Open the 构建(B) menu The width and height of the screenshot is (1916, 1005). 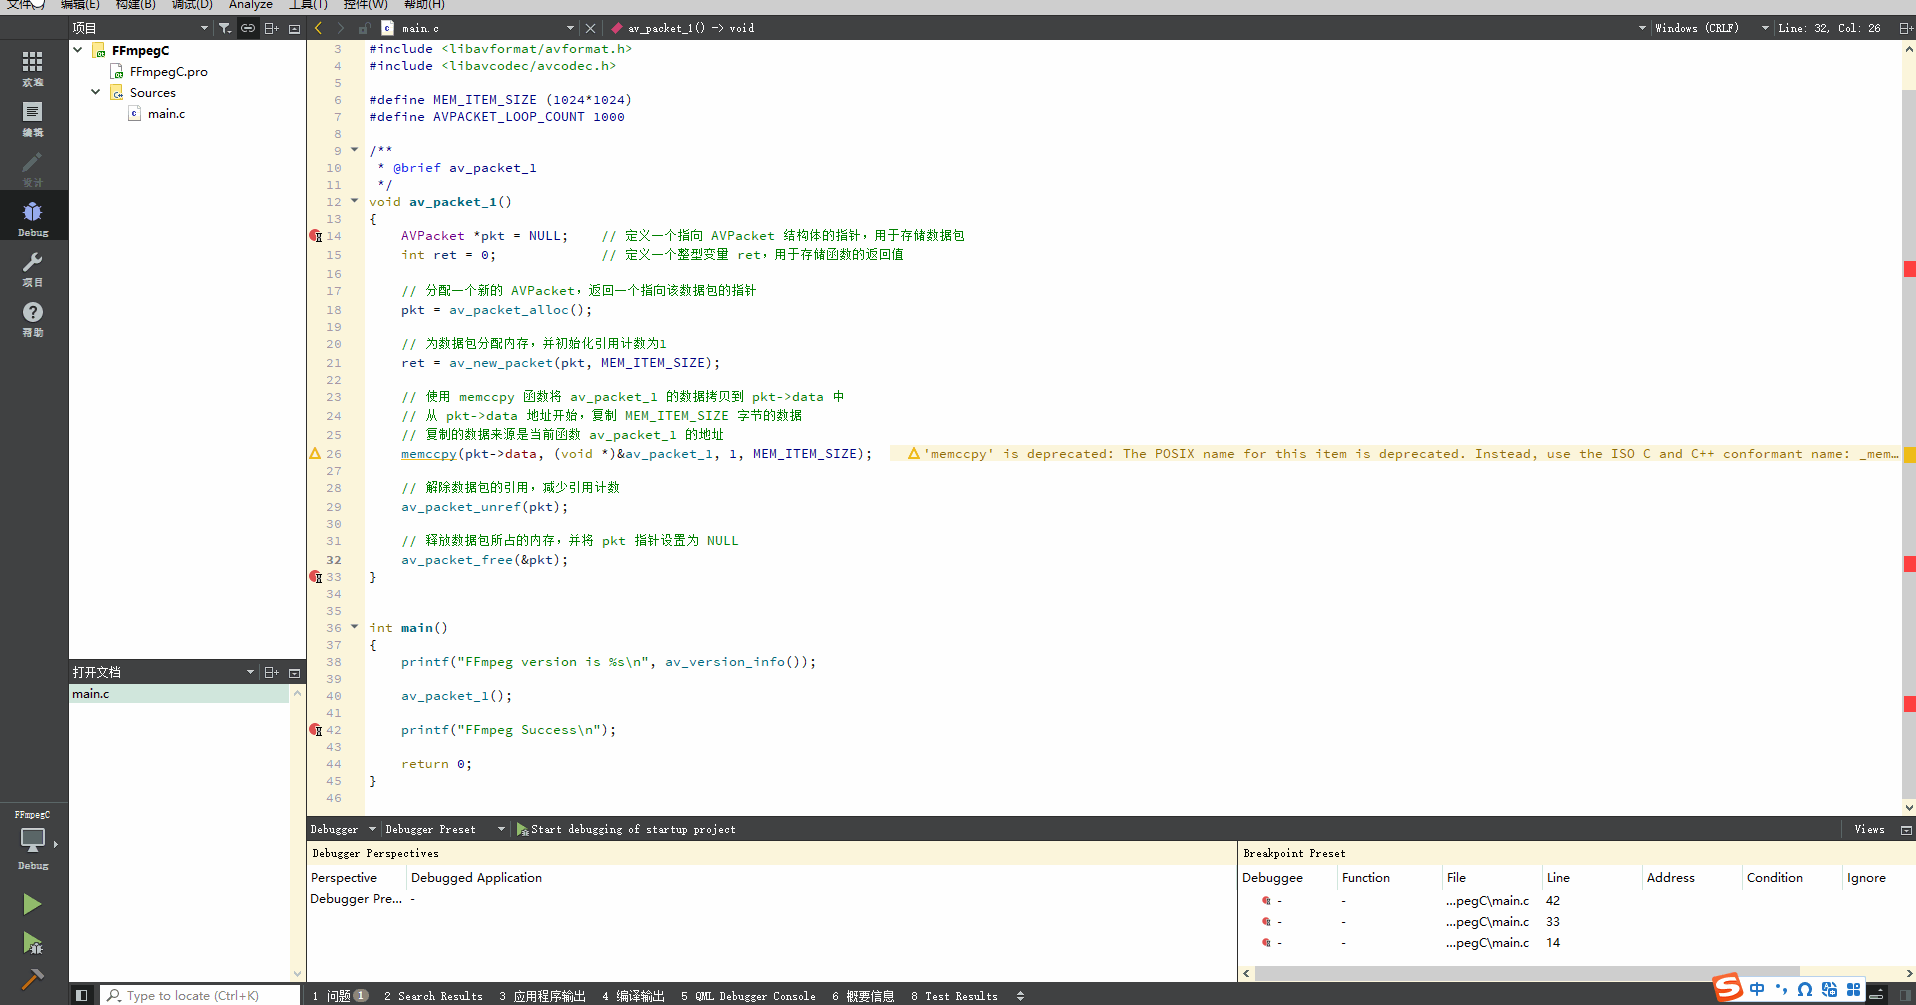point(135,5)
